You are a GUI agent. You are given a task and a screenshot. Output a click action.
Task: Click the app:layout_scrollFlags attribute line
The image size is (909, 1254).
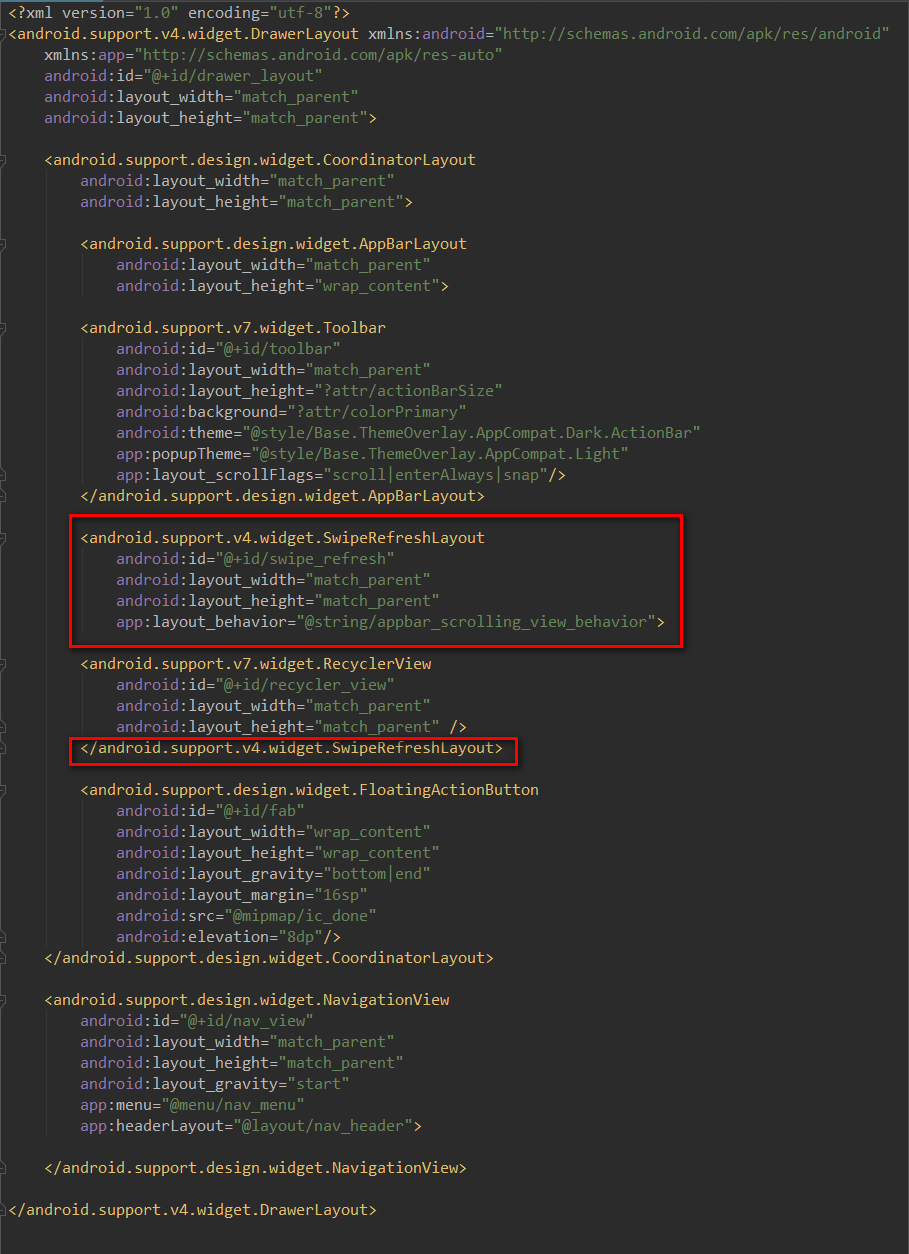[x=341, y=475]
